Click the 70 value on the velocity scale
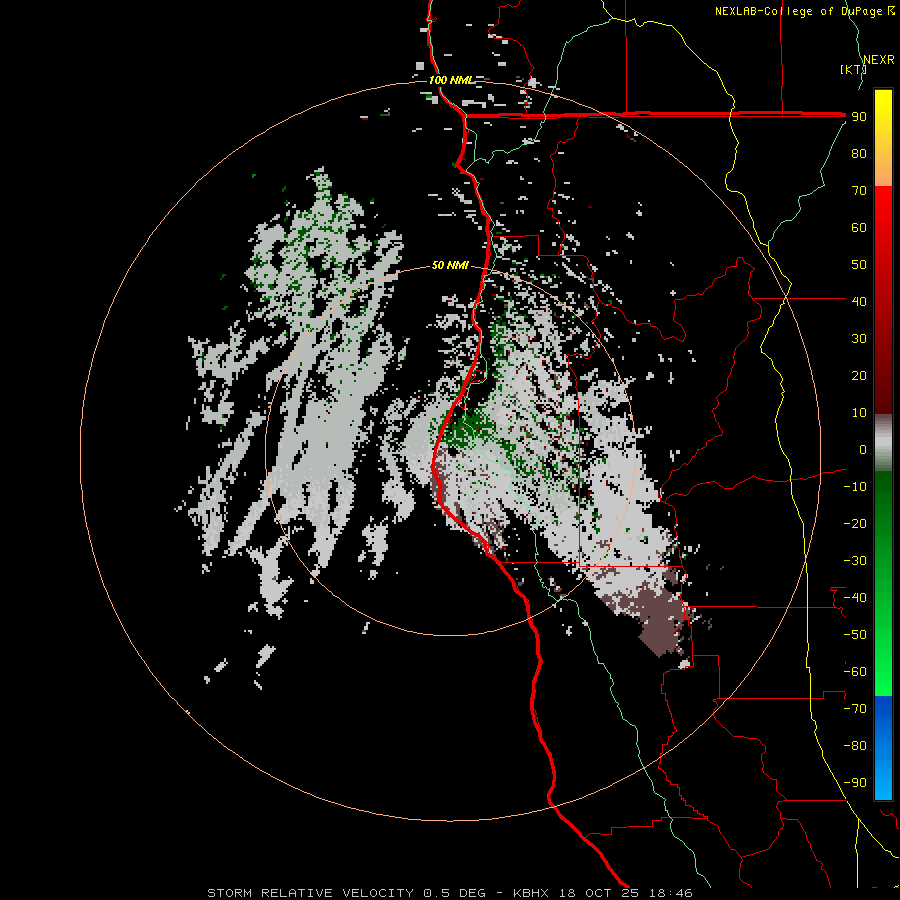 click(859, 191)
